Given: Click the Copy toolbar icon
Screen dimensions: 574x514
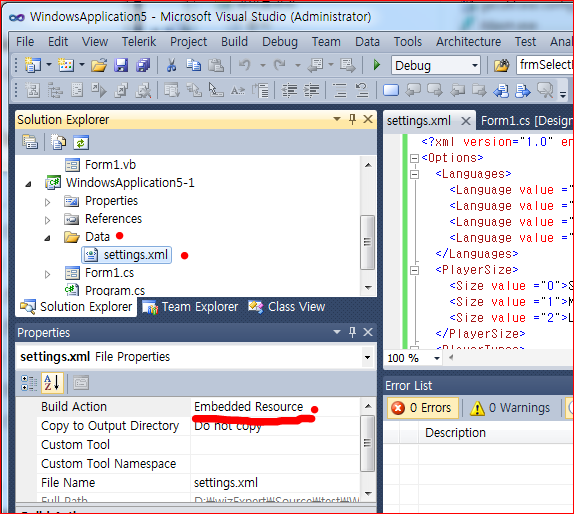Looking at the screenshot, I should tap(193, 66).
